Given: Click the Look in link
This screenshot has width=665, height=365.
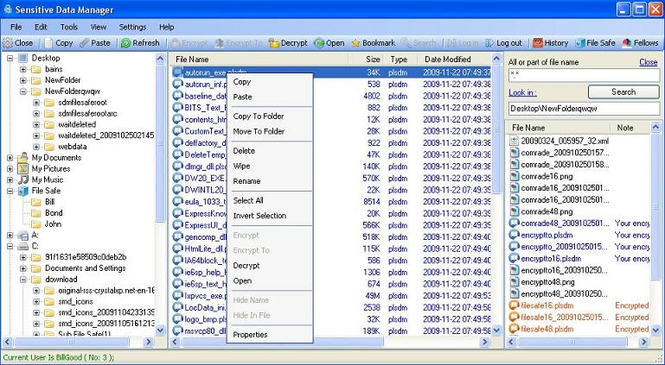Looking at the screenshot, I should 522,92.
